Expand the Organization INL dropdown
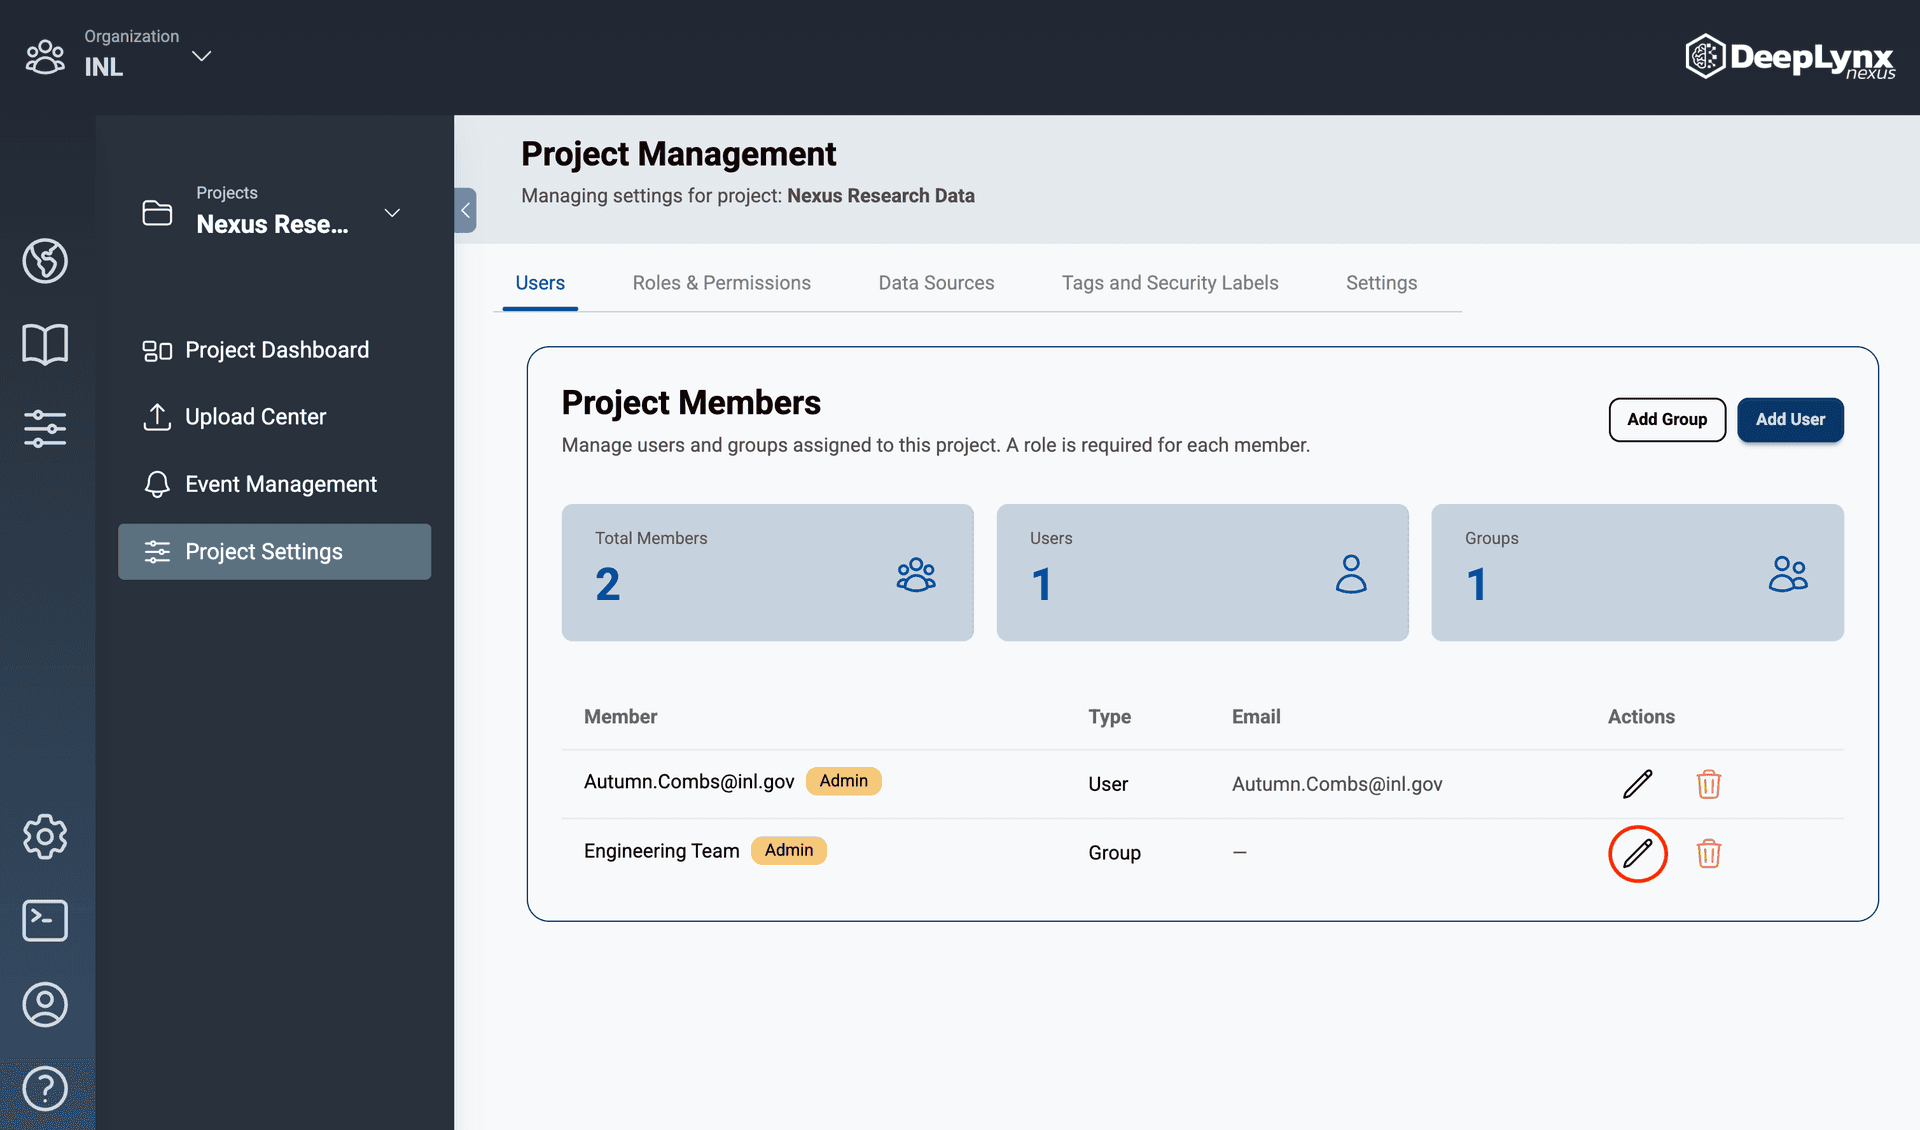 [x=201, y=56]
